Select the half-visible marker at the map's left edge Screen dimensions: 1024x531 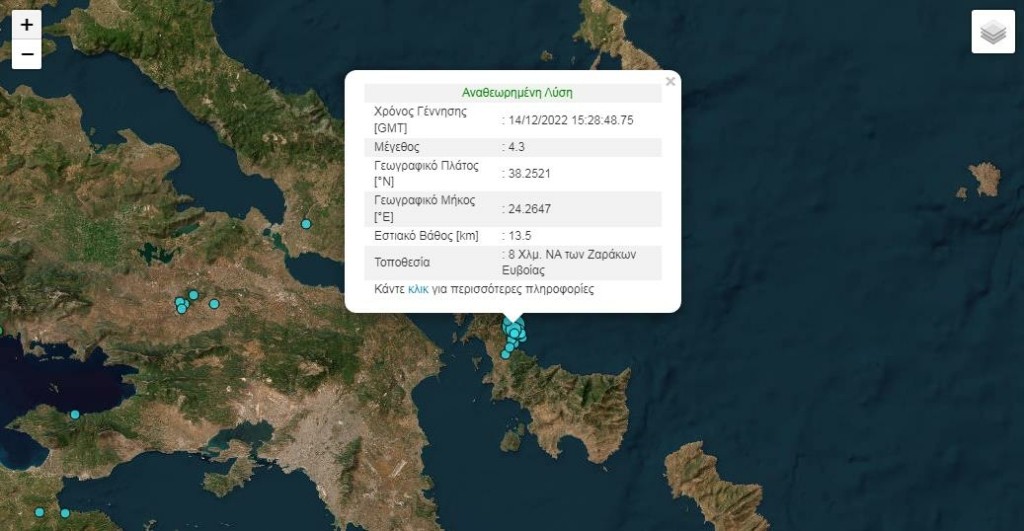(1, 331)
